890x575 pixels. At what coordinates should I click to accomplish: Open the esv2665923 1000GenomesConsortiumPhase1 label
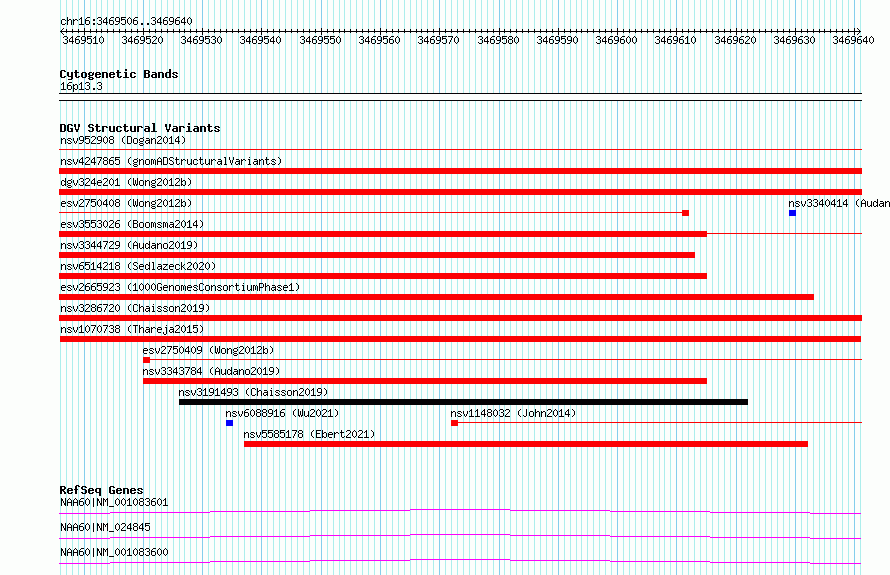(180, 287)
